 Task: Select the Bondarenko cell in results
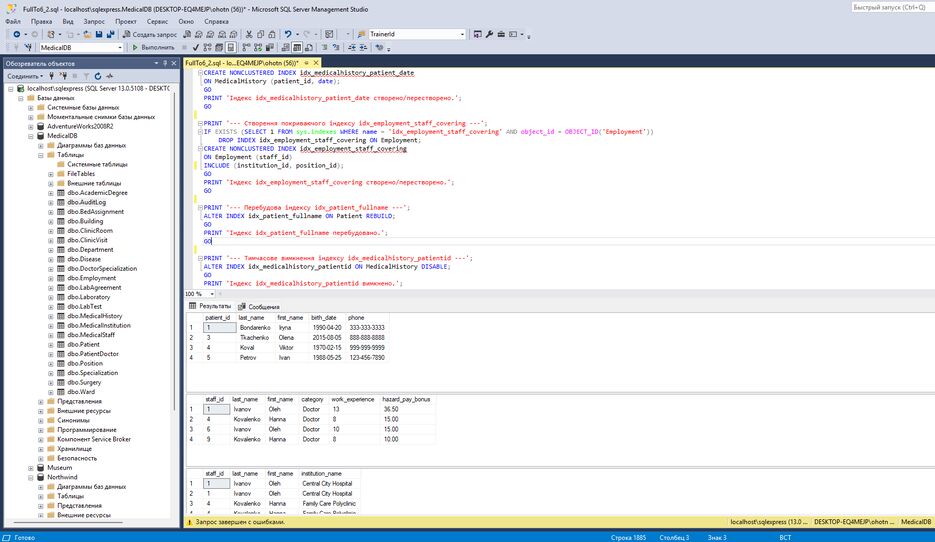[x=255, y=327]
